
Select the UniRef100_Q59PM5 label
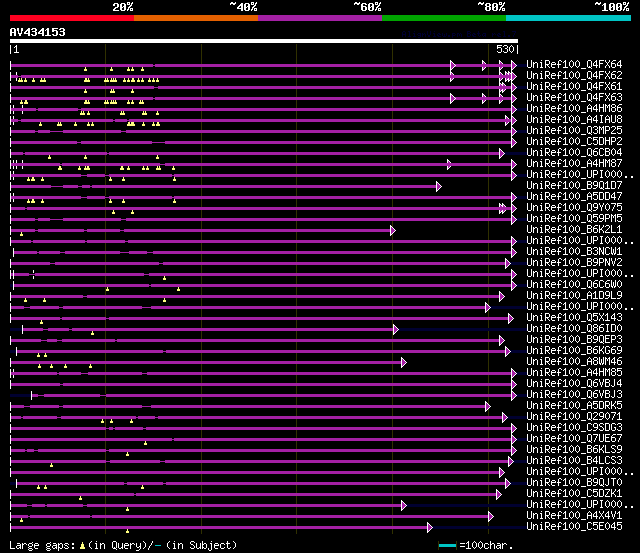click(574, 219)
